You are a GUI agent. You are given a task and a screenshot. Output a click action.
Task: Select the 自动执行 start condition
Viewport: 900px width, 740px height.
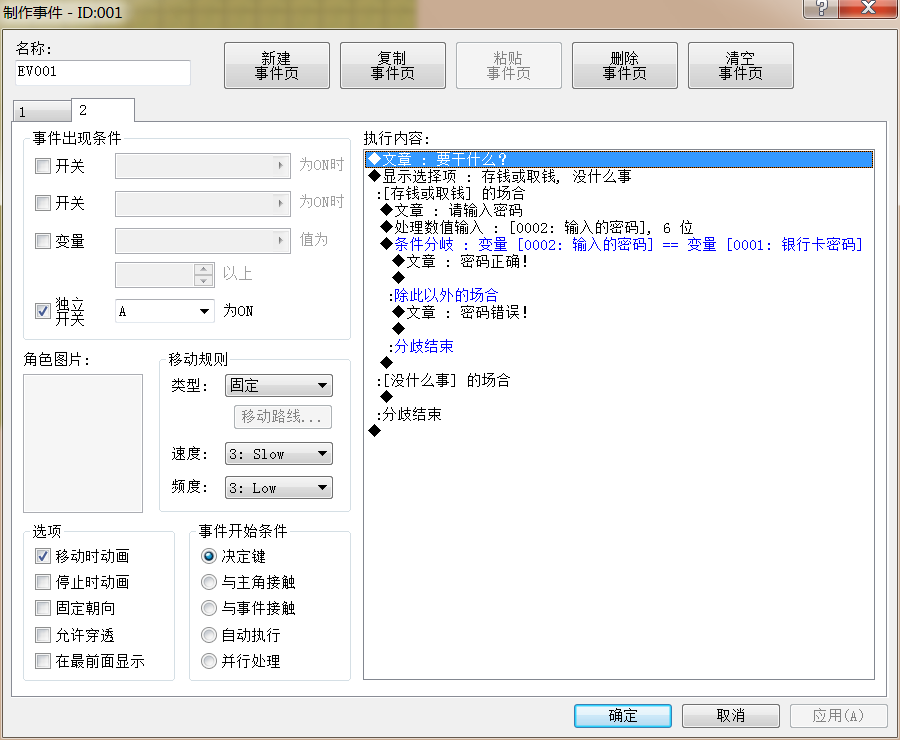(209, 634)
